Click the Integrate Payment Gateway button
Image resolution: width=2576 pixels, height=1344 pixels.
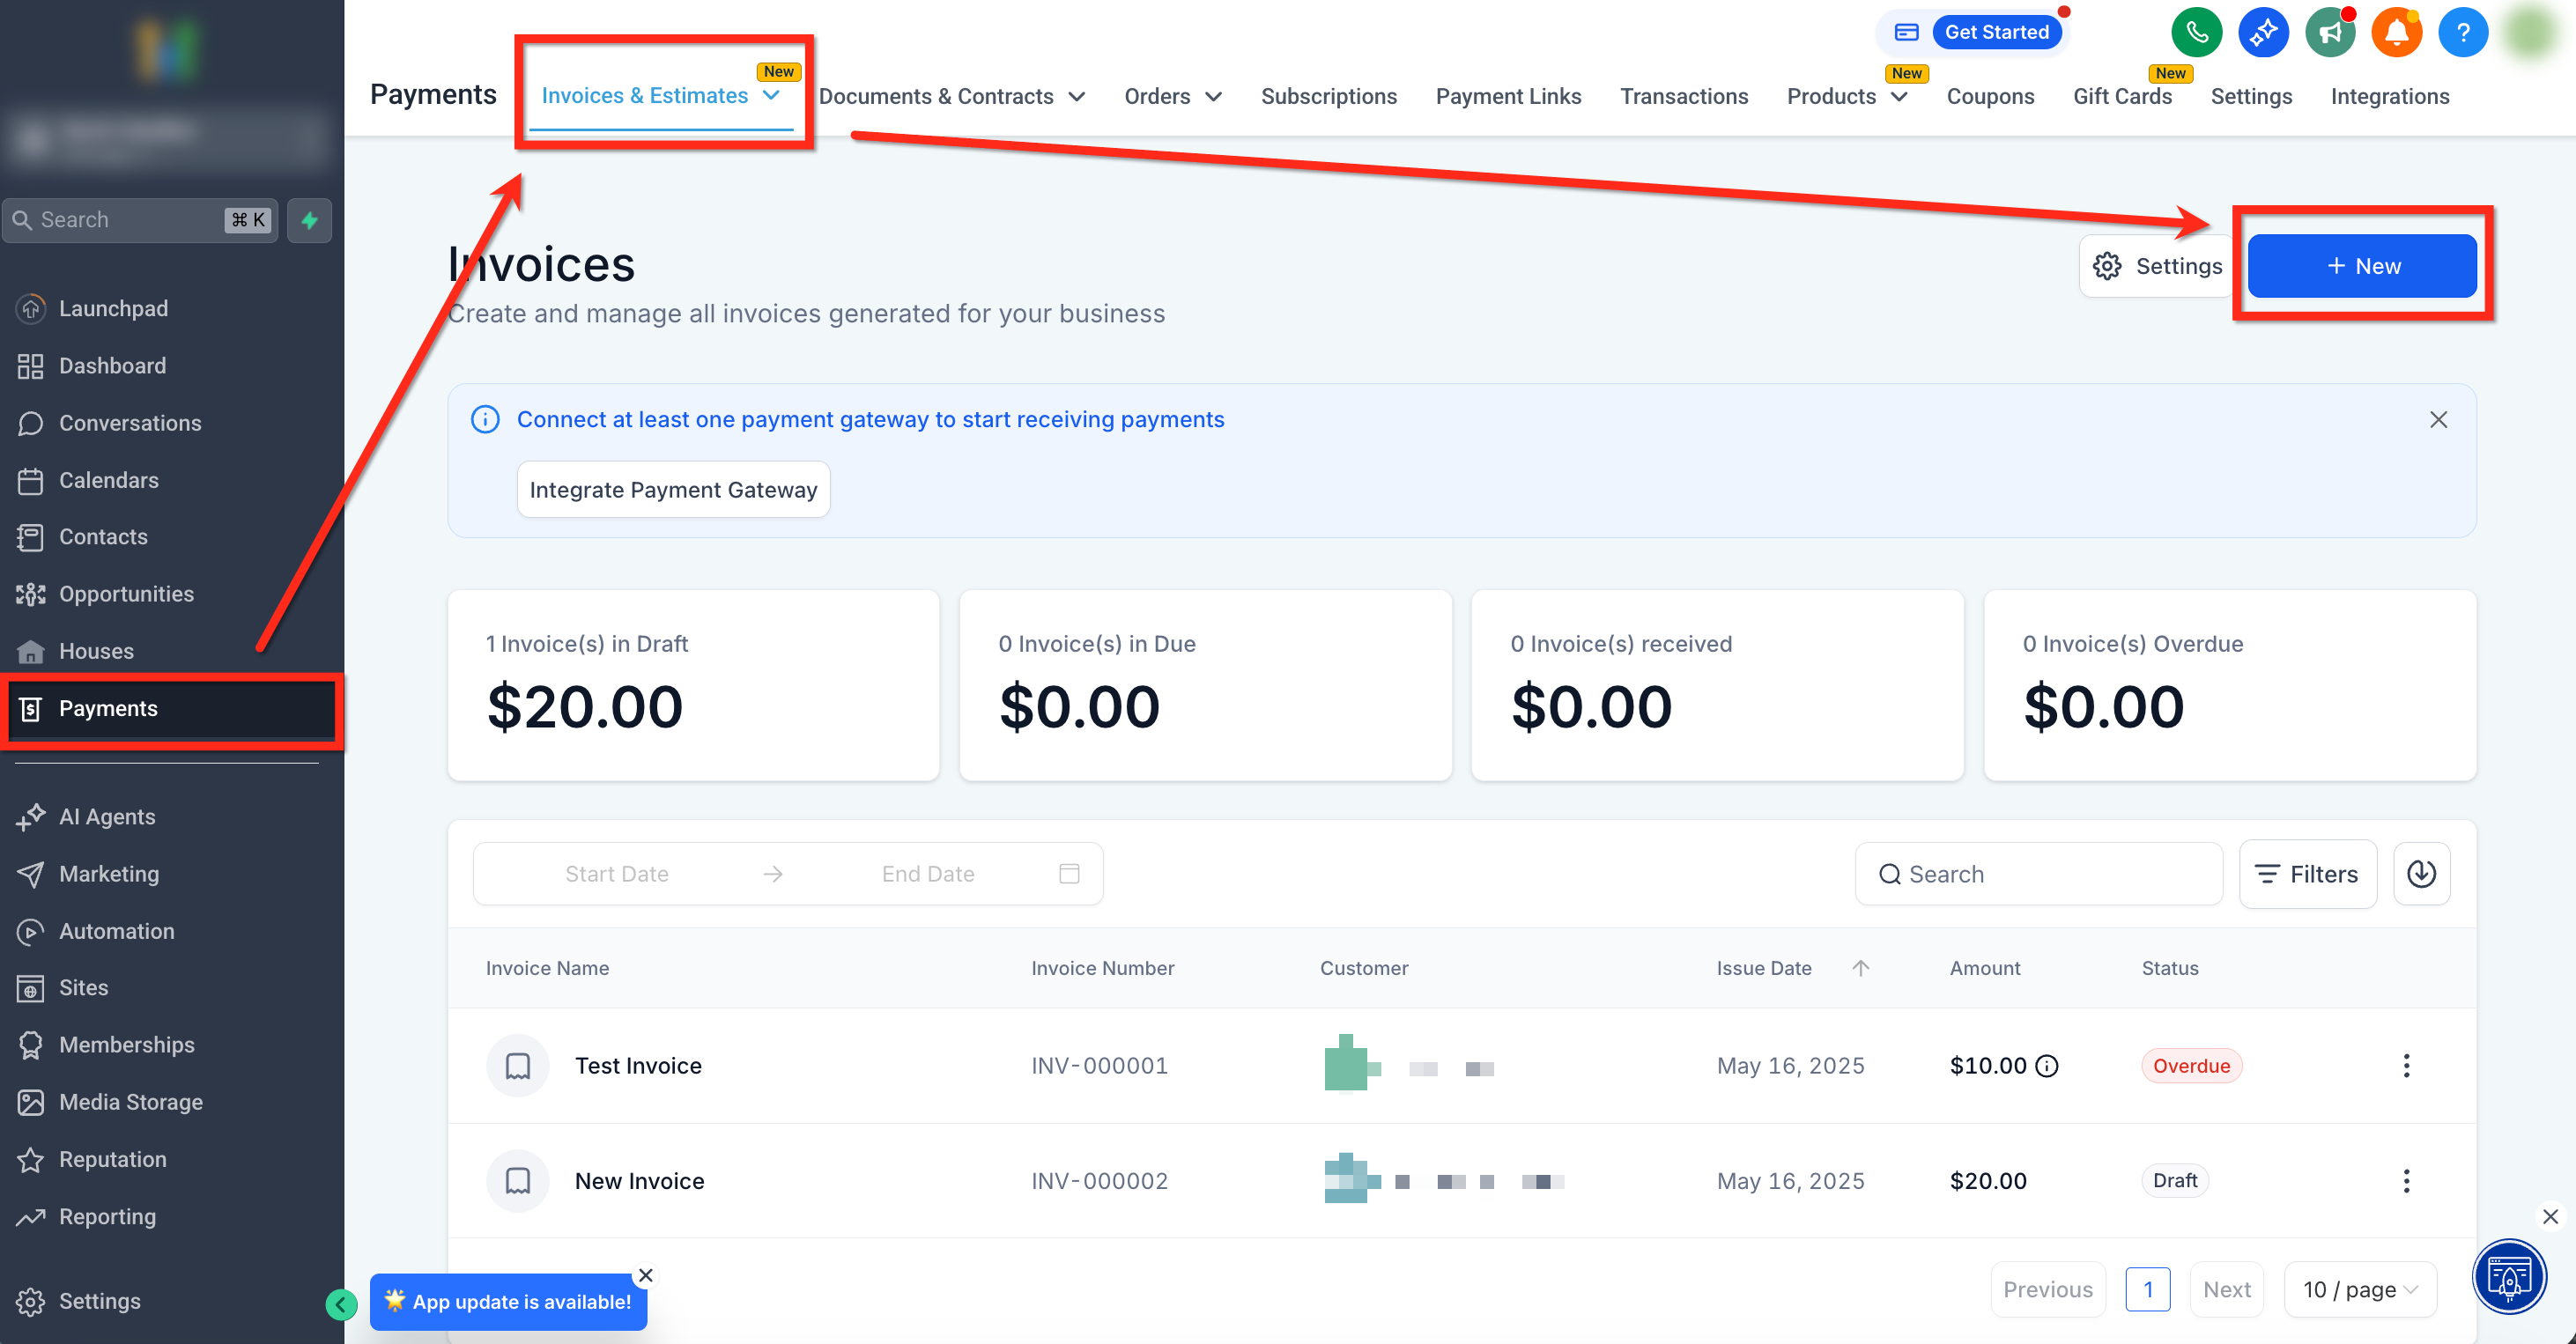click(x=673, y=489)
